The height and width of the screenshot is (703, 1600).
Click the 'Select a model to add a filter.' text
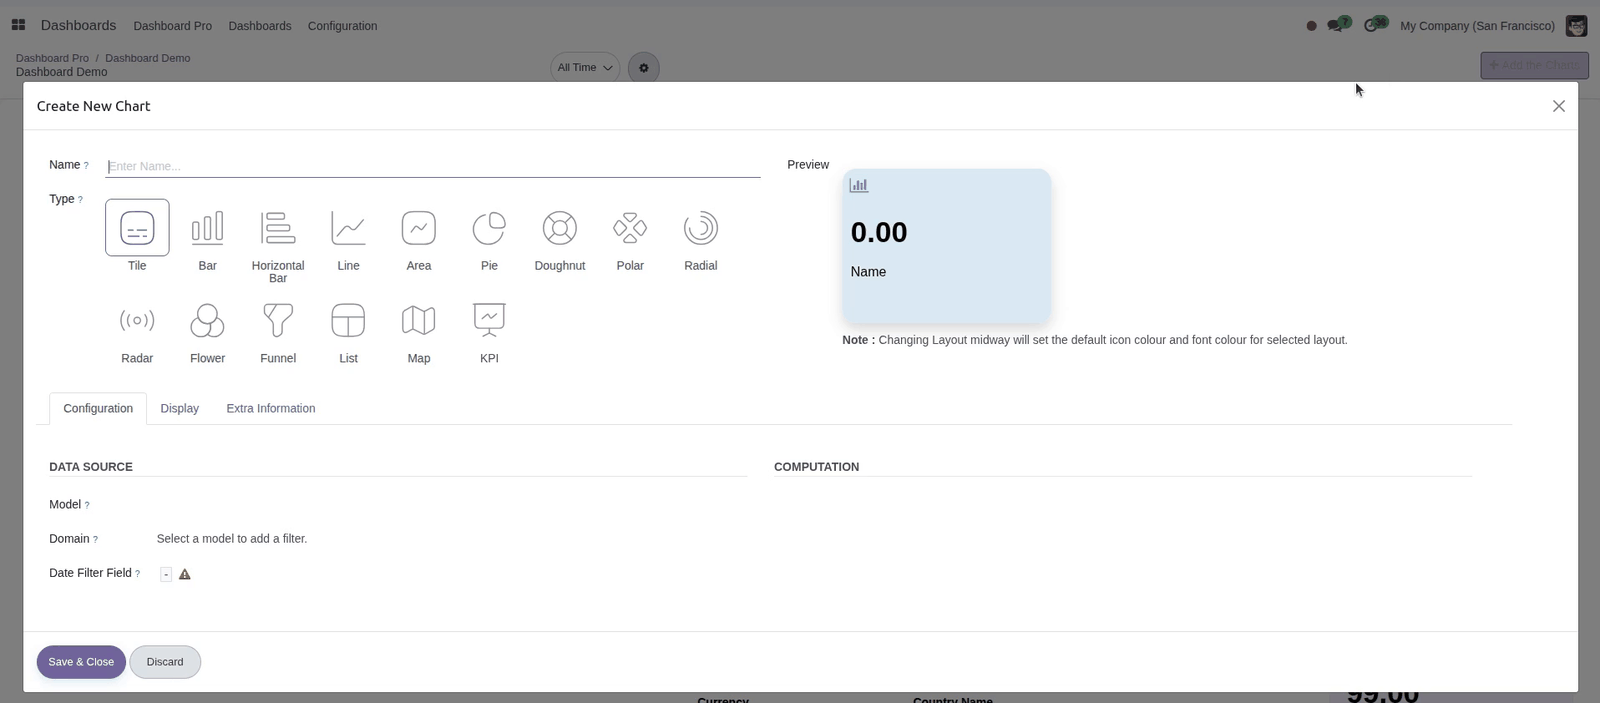click(232, 539)
